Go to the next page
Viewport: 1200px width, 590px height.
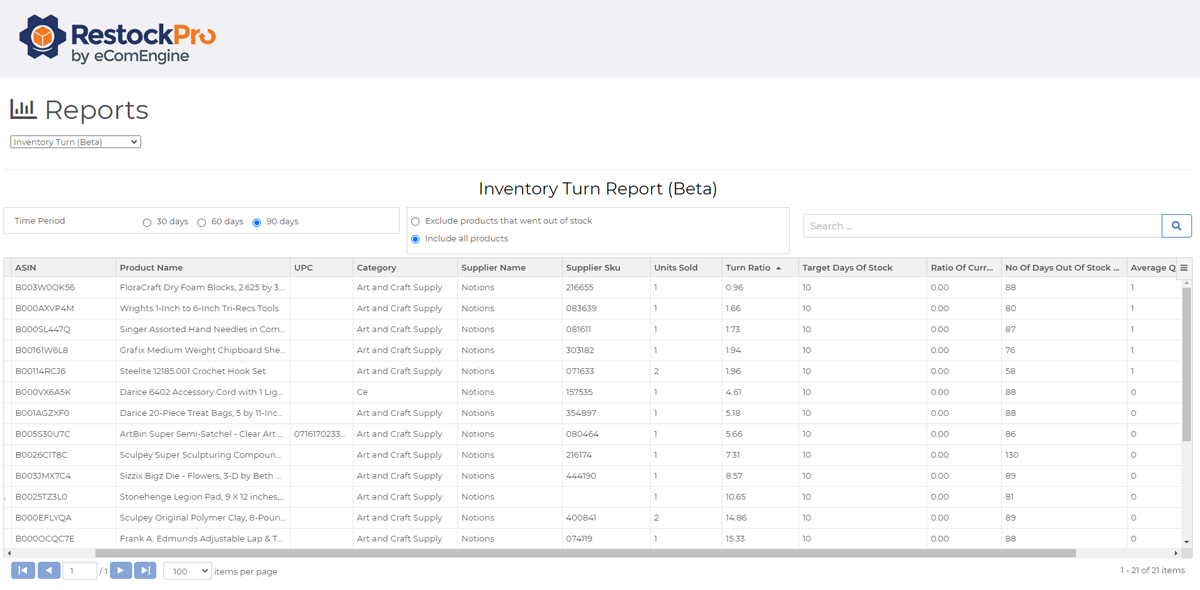pos(120,571)
